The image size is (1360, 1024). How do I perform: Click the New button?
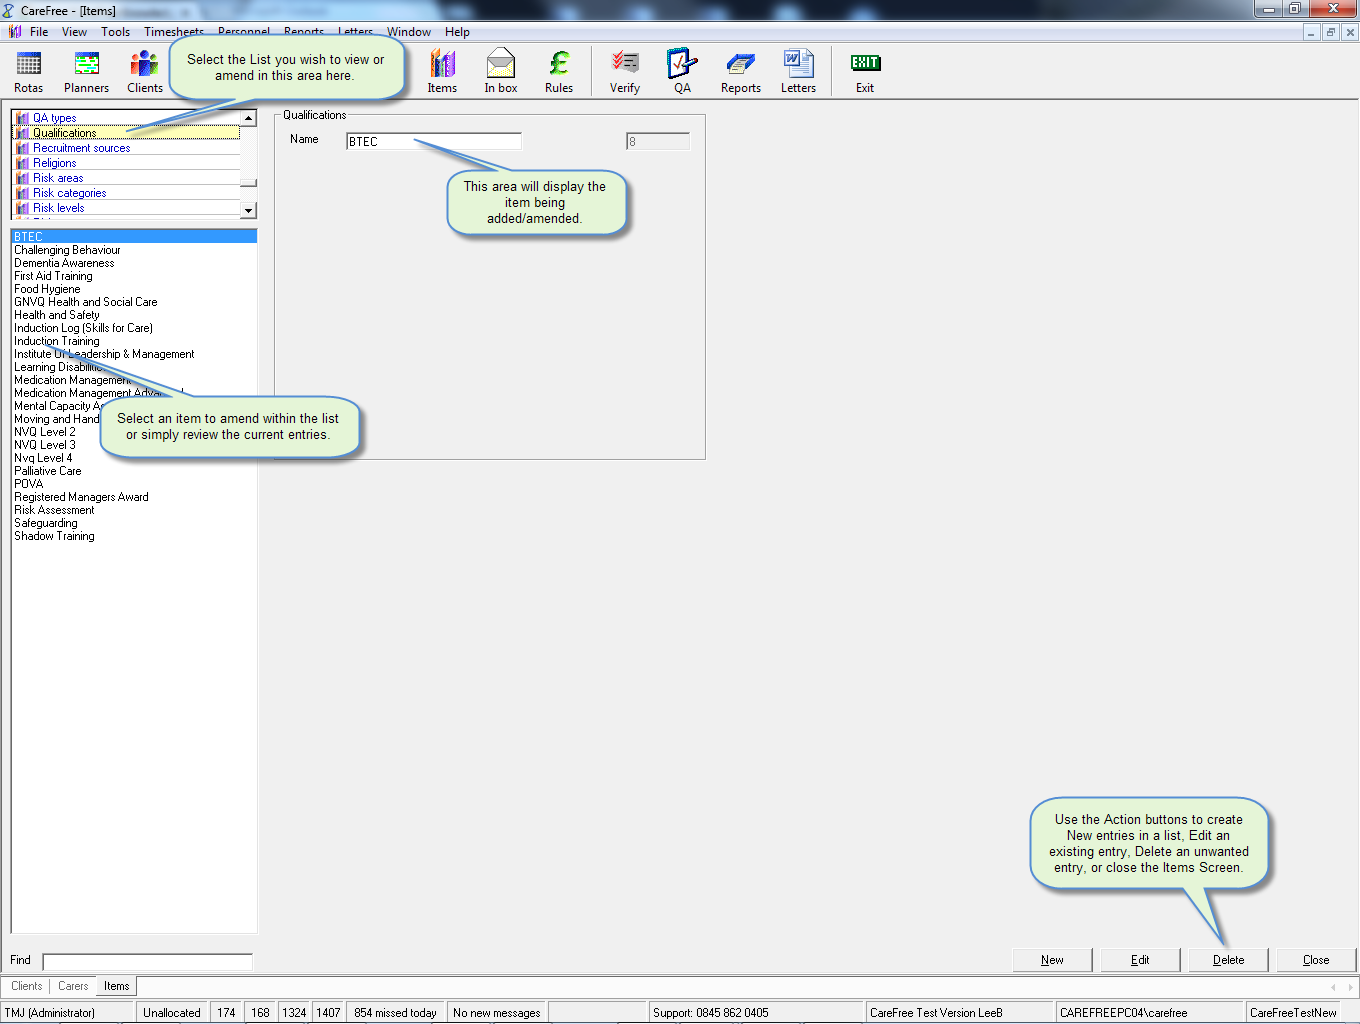point(1052,960)
